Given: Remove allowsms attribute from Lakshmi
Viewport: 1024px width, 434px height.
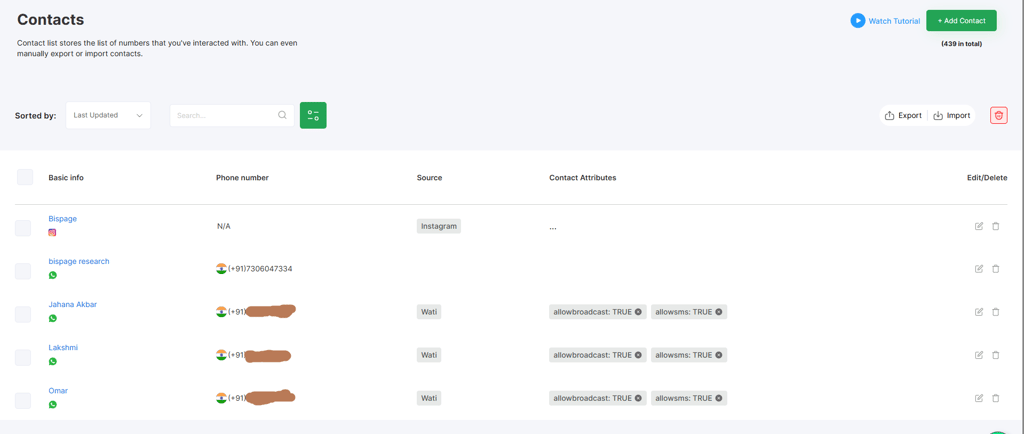Looking at the screenshot, I should tap(718, 355).
